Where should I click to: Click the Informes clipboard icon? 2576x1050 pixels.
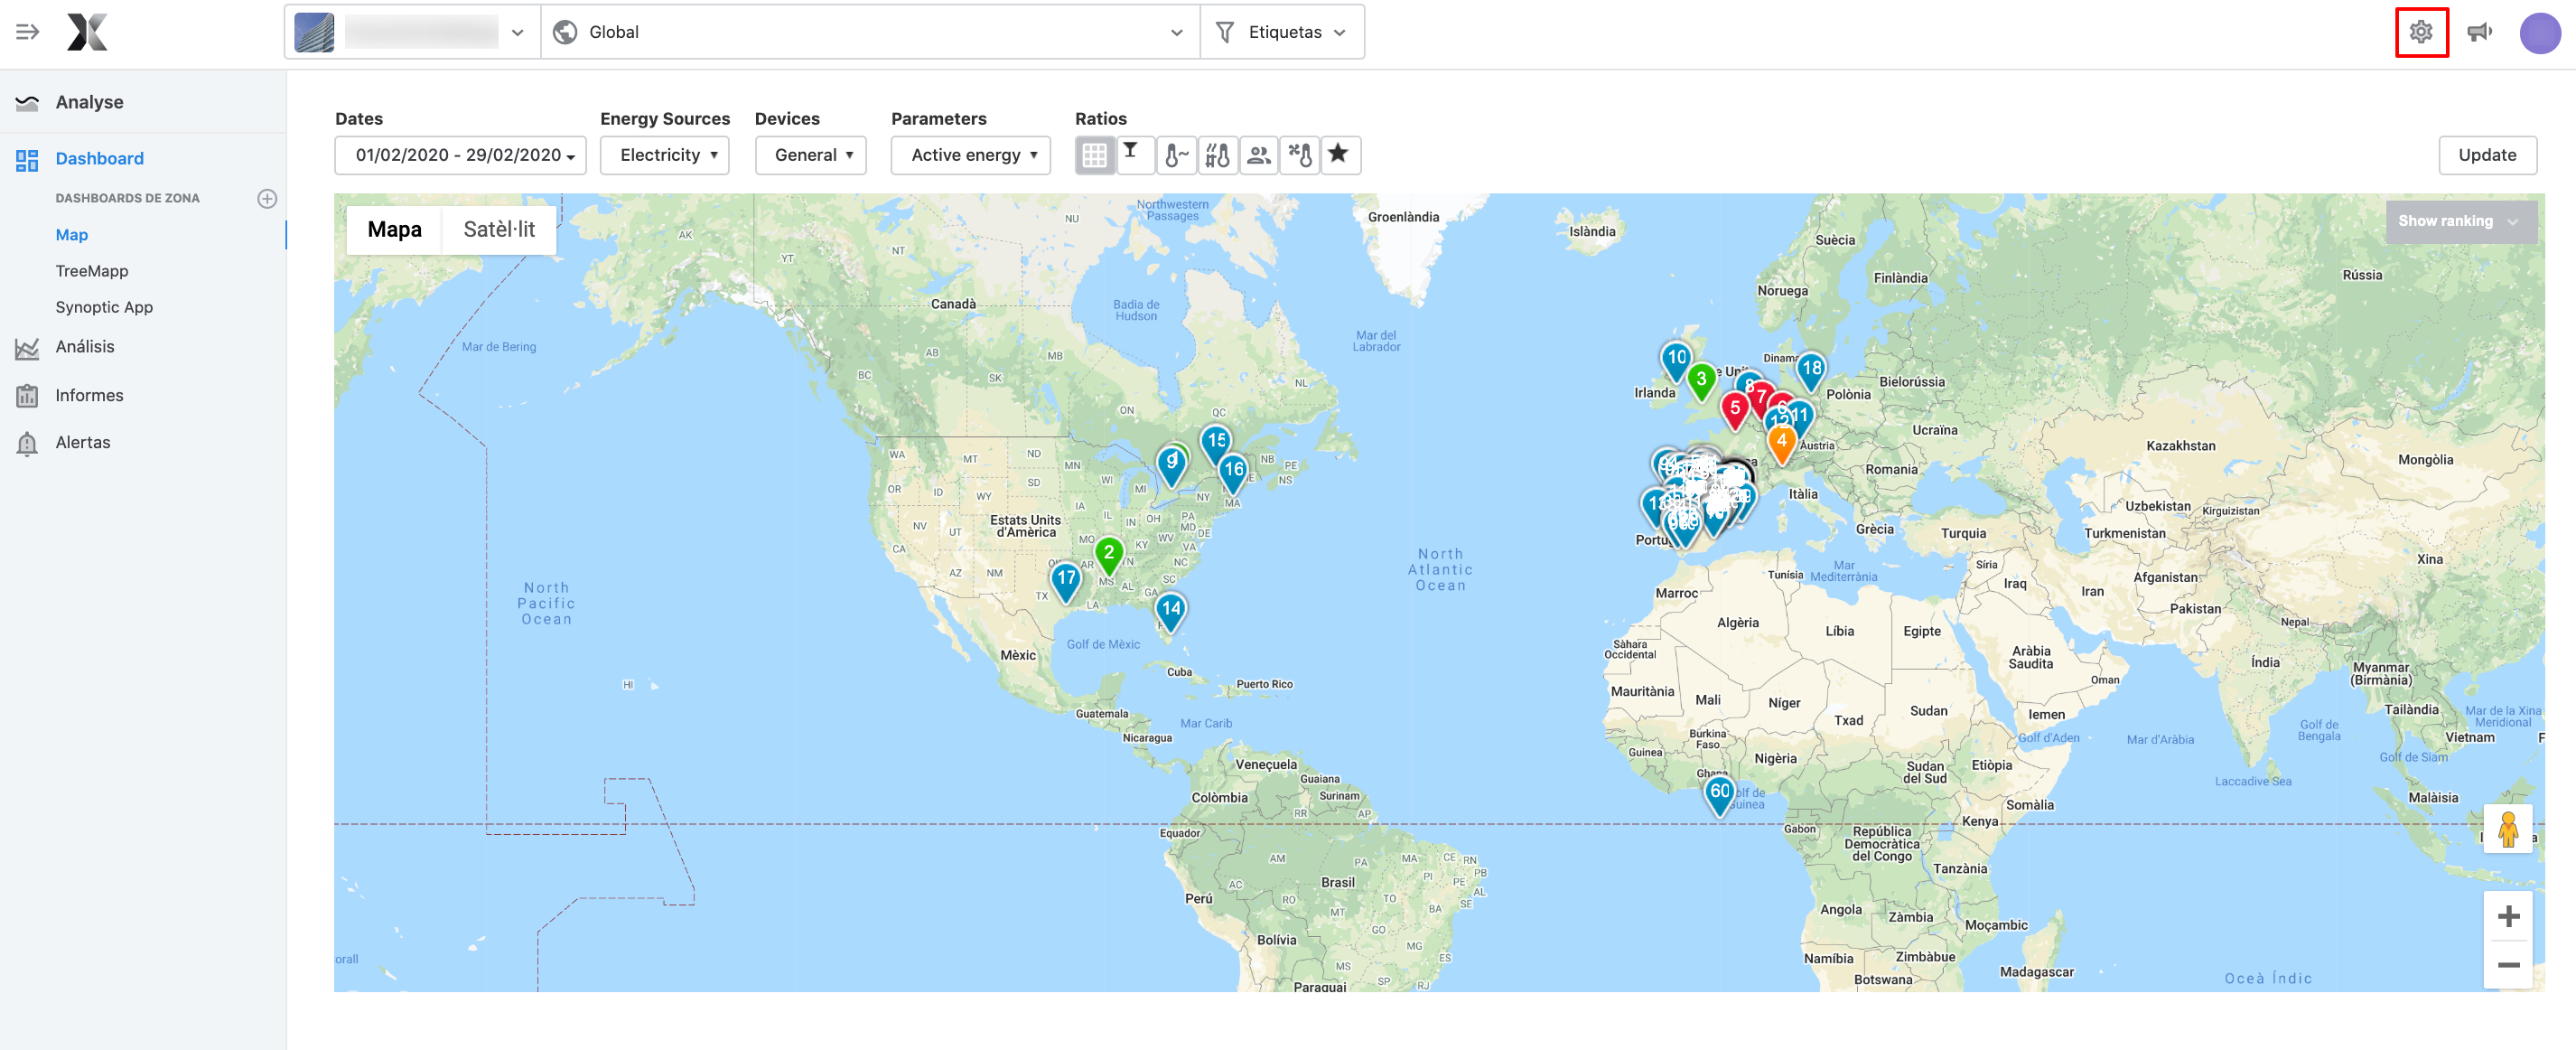coord(27,395)
